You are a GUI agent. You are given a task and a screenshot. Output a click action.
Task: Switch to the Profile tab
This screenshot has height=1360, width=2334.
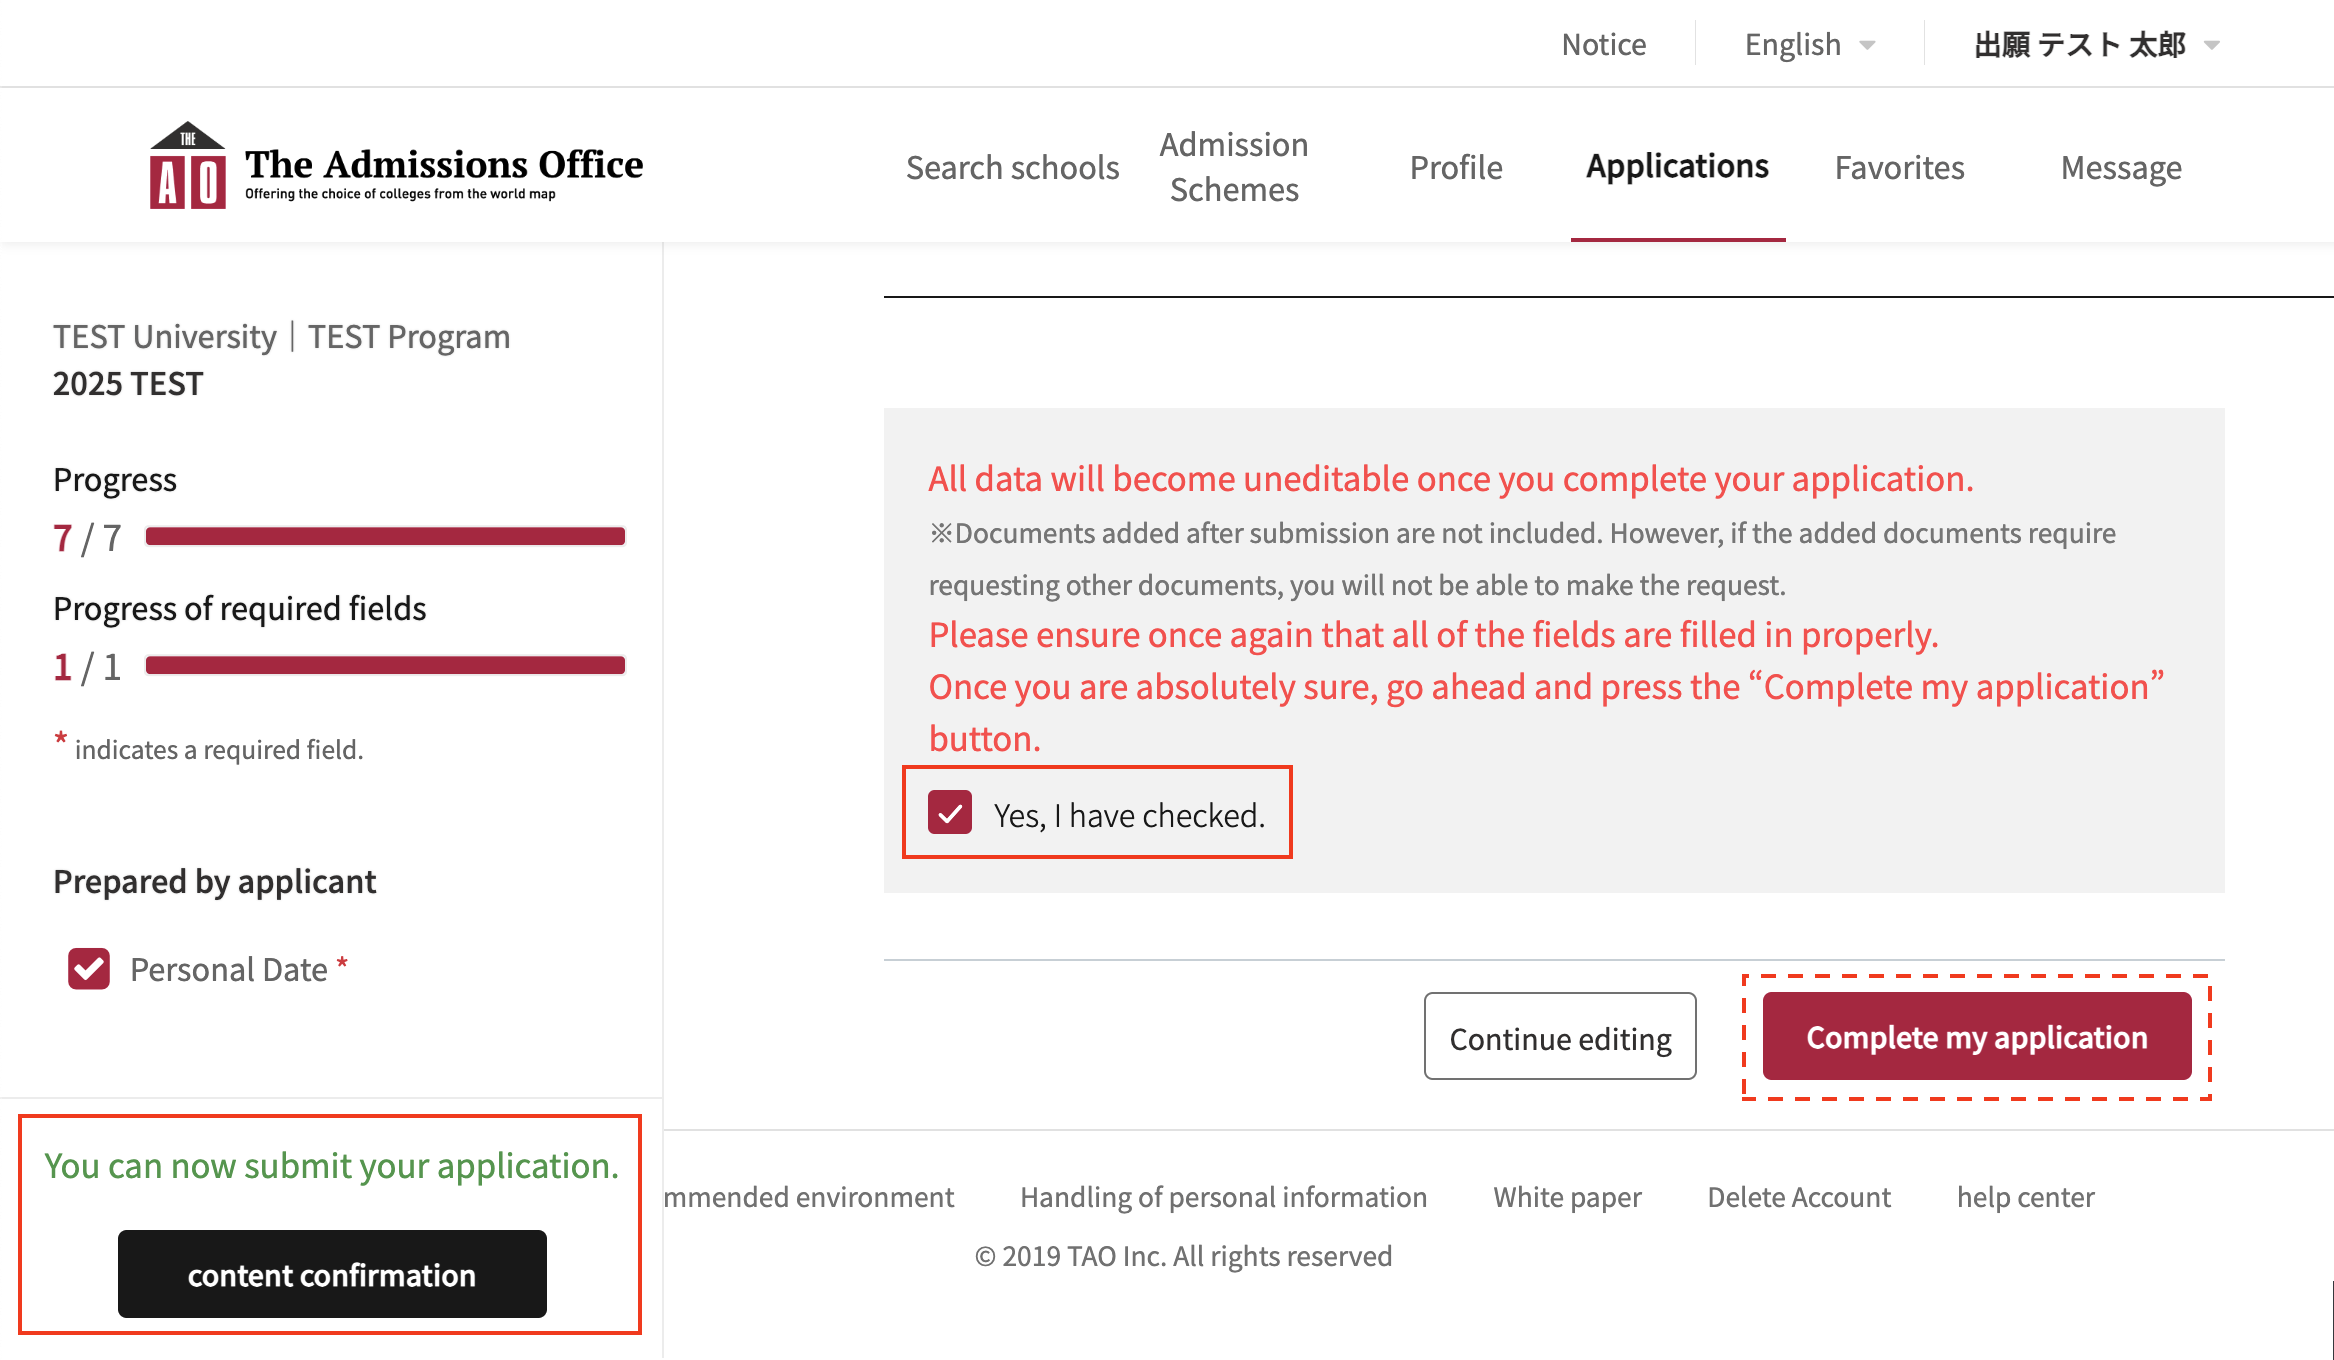click(1456, 167)
